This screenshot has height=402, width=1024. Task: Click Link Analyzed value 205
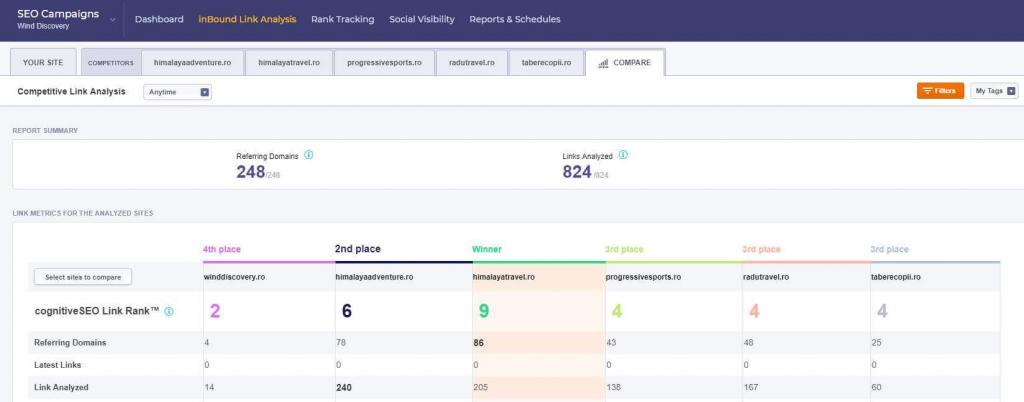pyautogui.click(x=481, y=387)
